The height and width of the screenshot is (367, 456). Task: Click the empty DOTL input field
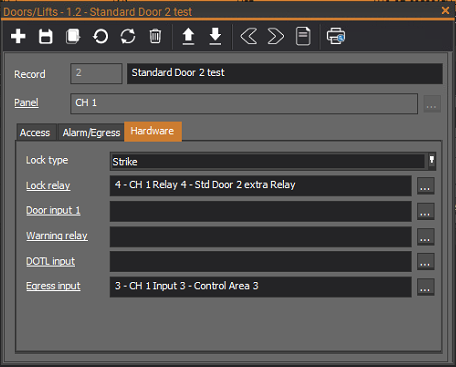(x=261, y=262)
